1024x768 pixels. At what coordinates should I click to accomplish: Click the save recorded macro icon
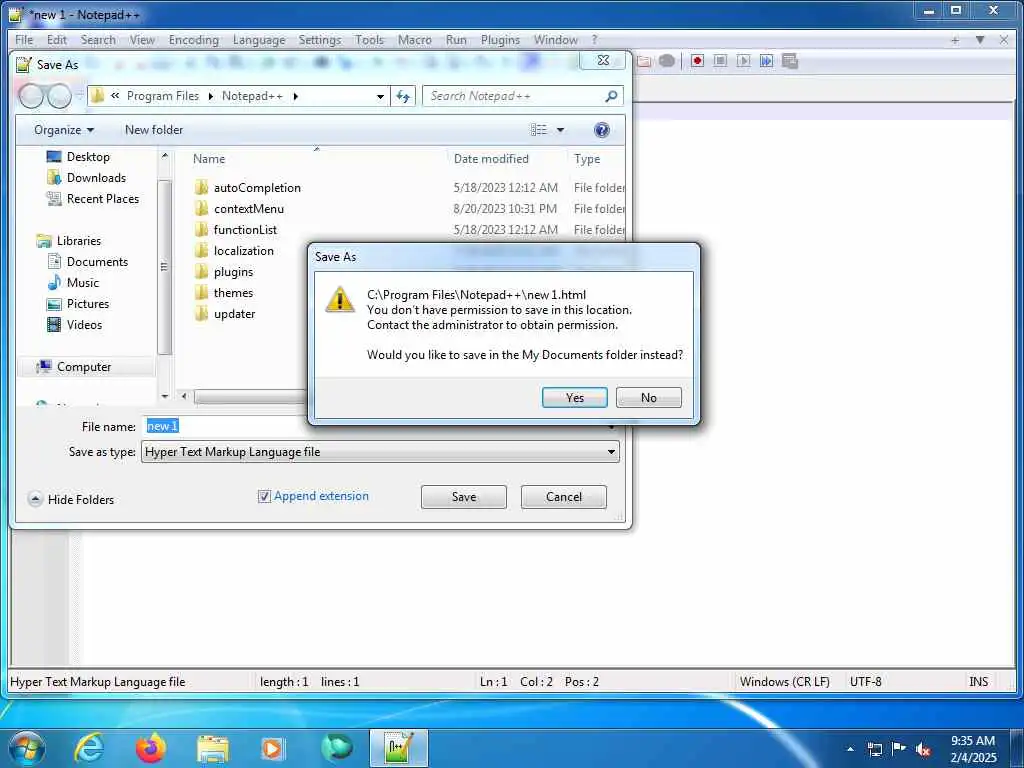790,61
